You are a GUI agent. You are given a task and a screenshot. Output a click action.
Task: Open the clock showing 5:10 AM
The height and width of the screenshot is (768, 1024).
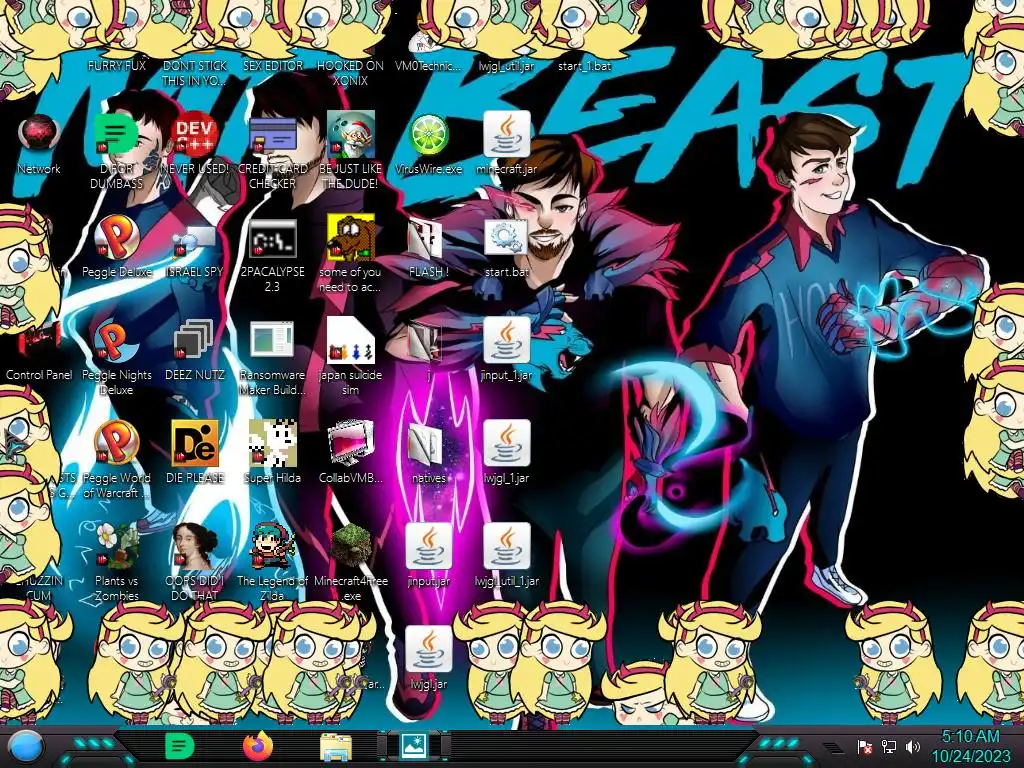[x=970, y=746]
